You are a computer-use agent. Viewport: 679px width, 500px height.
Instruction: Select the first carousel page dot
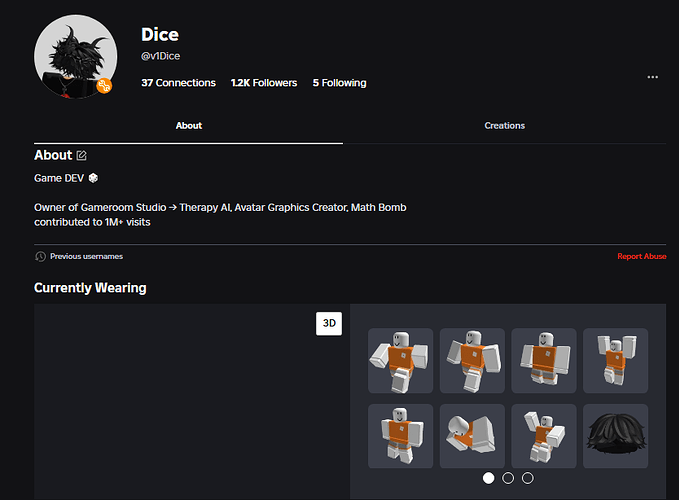pos(488,478)
